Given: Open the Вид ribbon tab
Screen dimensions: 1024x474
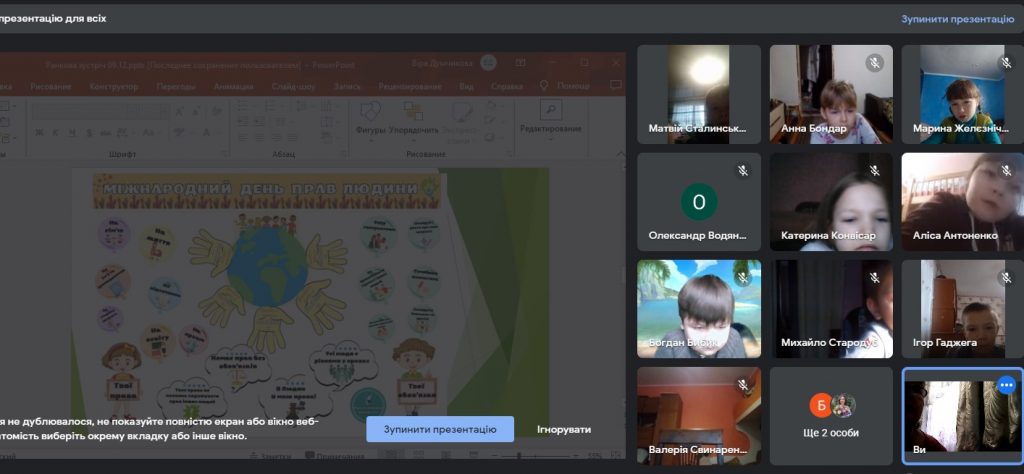Looking at the screenshot, I should [466, 86].
